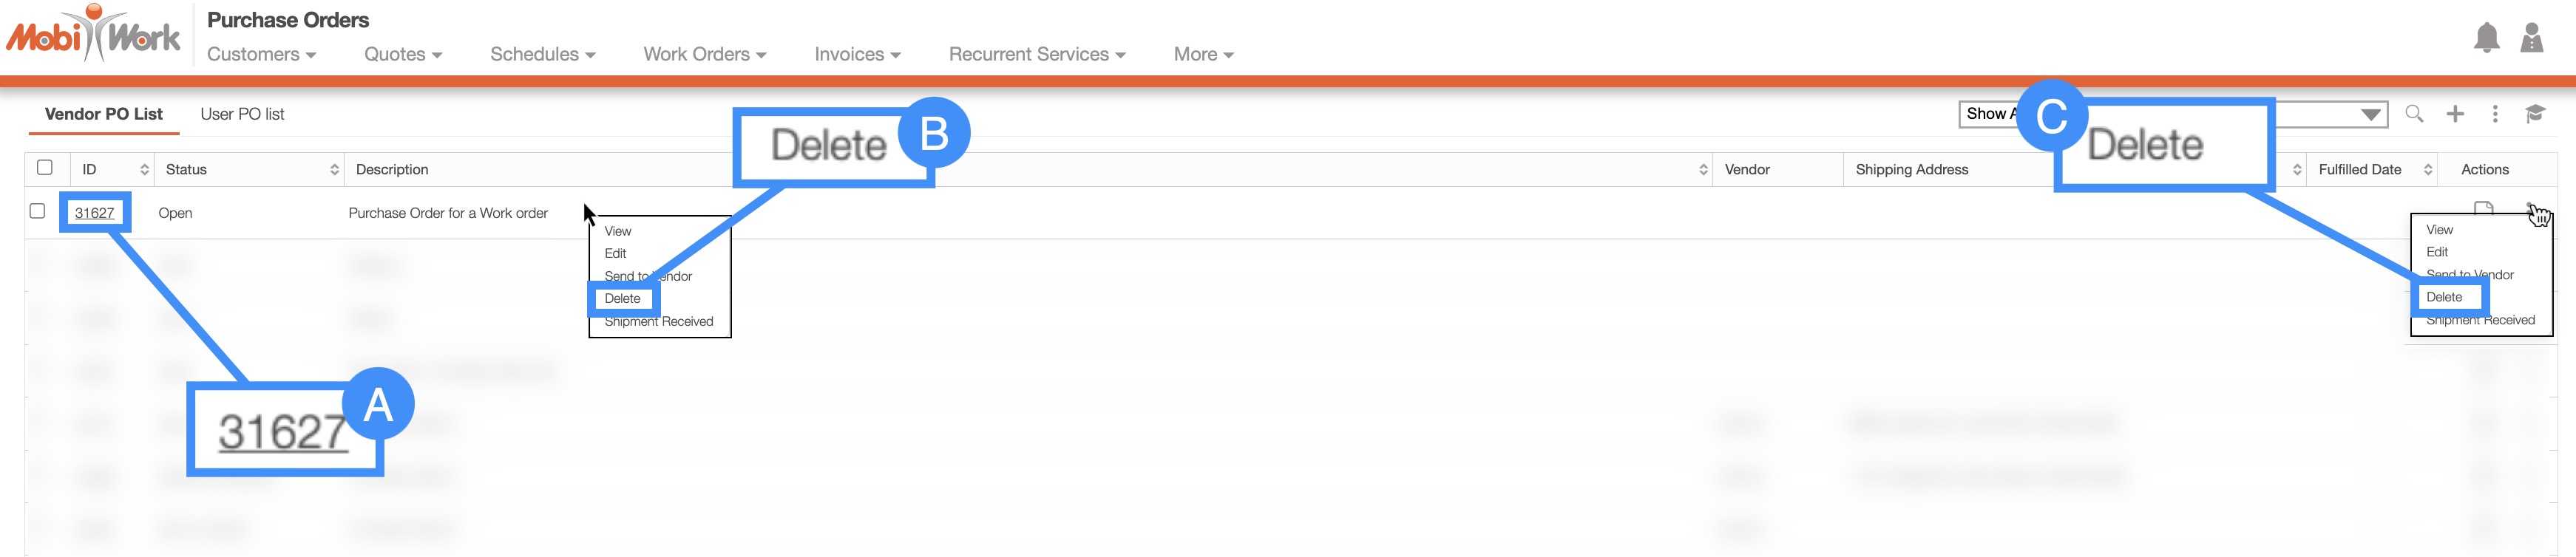Click the search magnifier icon
2576x557 pixels.
(x=2414, y=114)
